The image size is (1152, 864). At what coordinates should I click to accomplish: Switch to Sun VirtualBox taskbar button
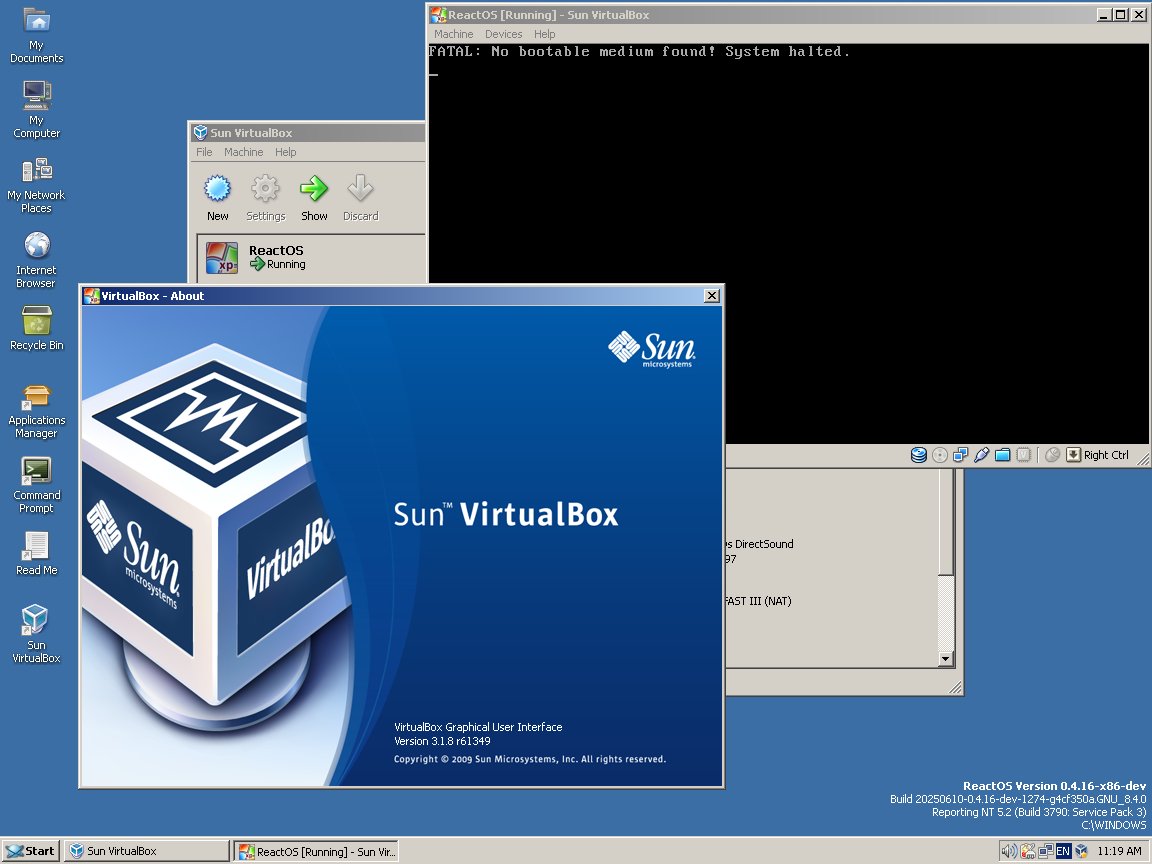coord(147,851)
